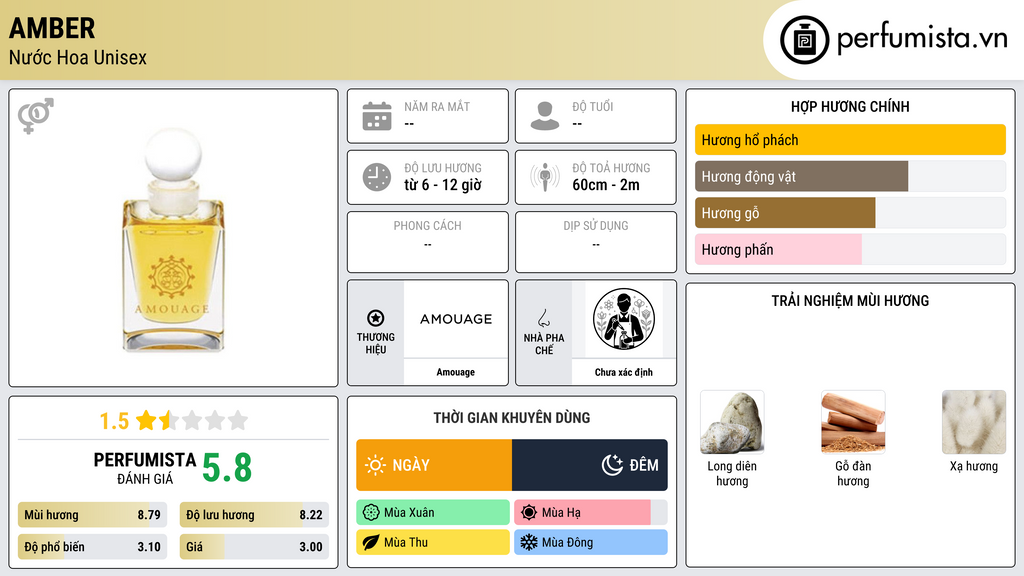Click the Long diên hương caption

point(732,473)
